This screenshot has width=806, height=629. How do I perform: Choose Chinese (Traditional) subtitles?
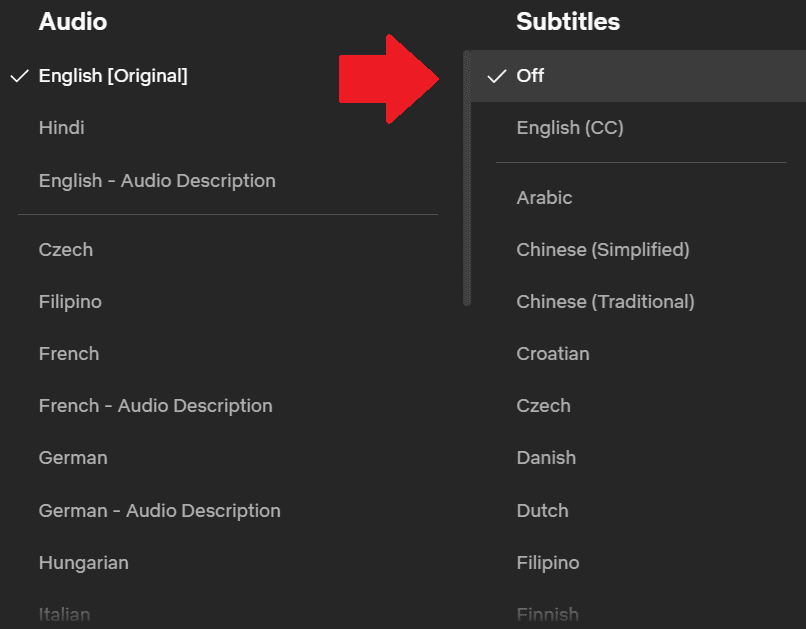point(606,302)
